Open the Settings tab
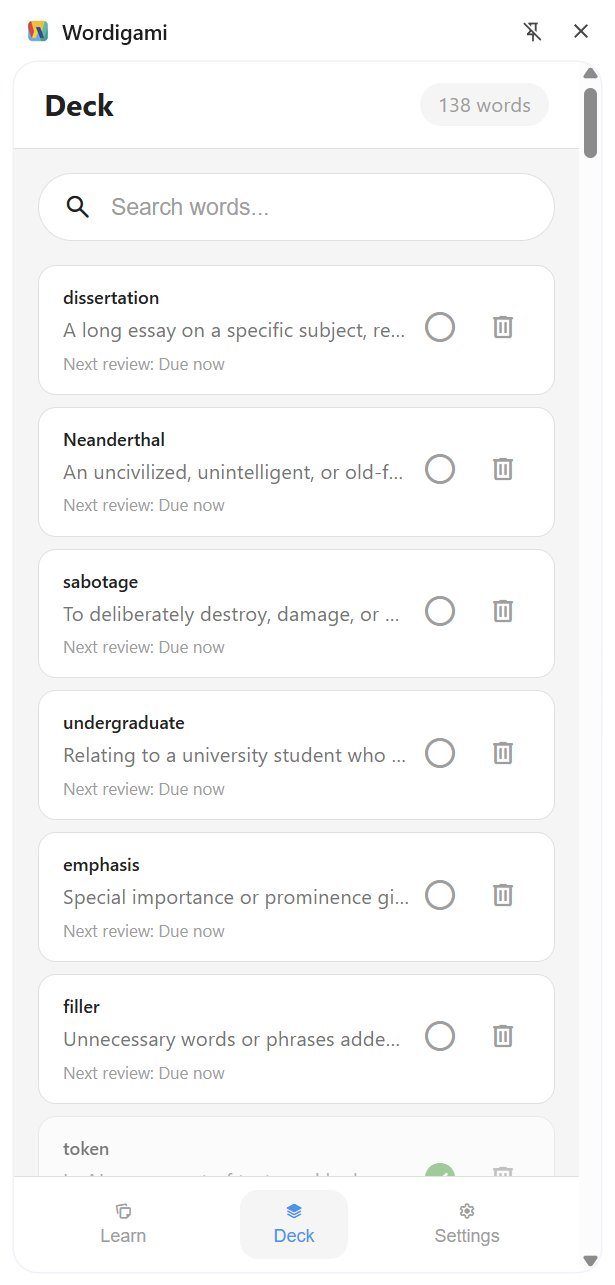This screenshot has width=615, height=1285. (467, 1224)
